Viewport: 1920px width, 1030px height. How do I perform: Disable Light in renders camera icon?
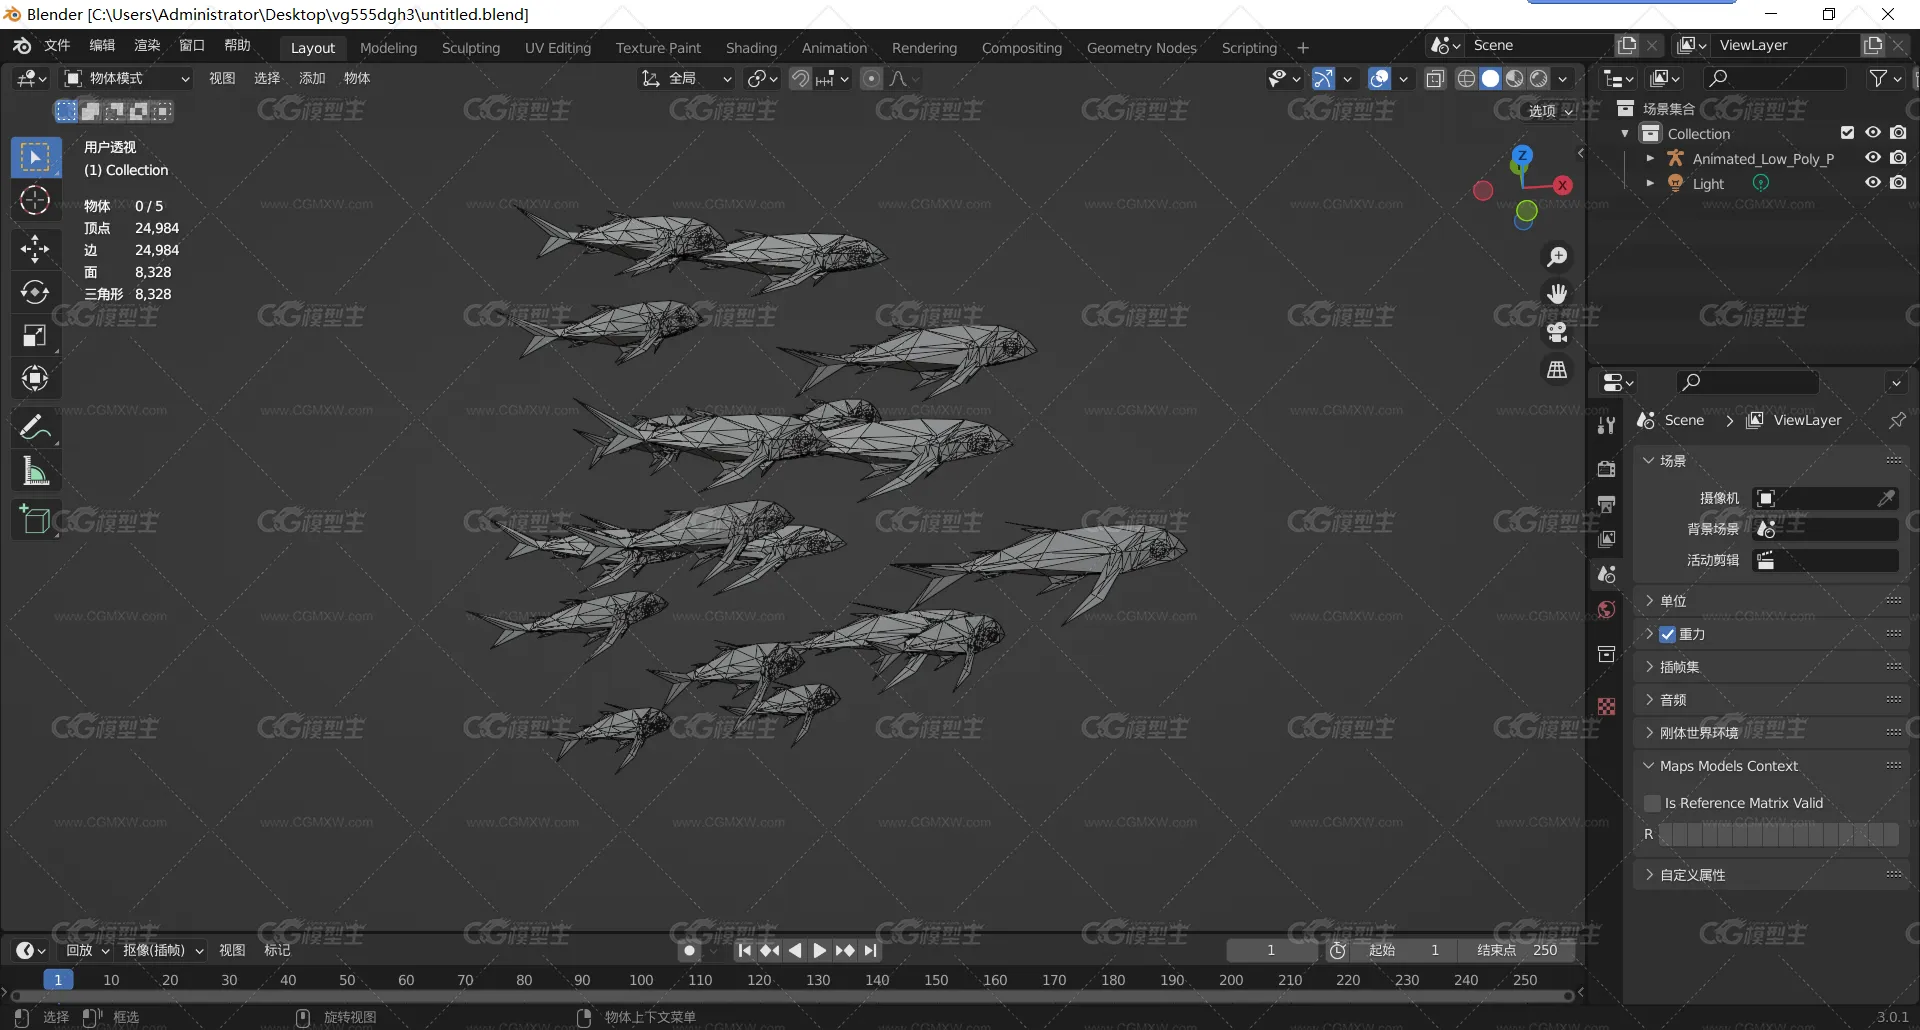click(1898, 183)
